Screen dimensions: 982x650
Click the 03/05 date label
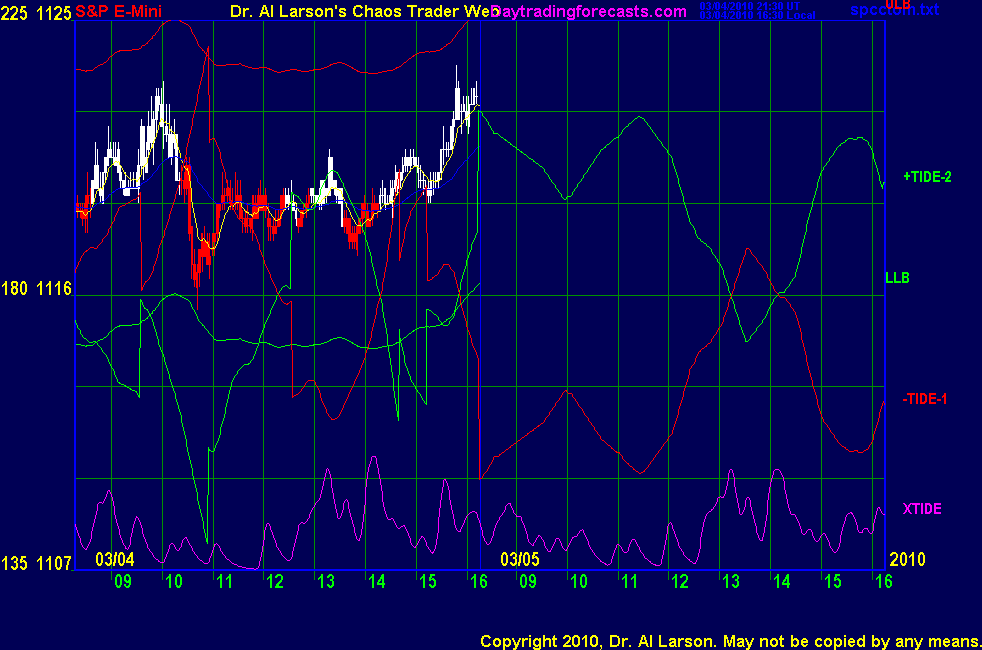[x=519, y=558]
